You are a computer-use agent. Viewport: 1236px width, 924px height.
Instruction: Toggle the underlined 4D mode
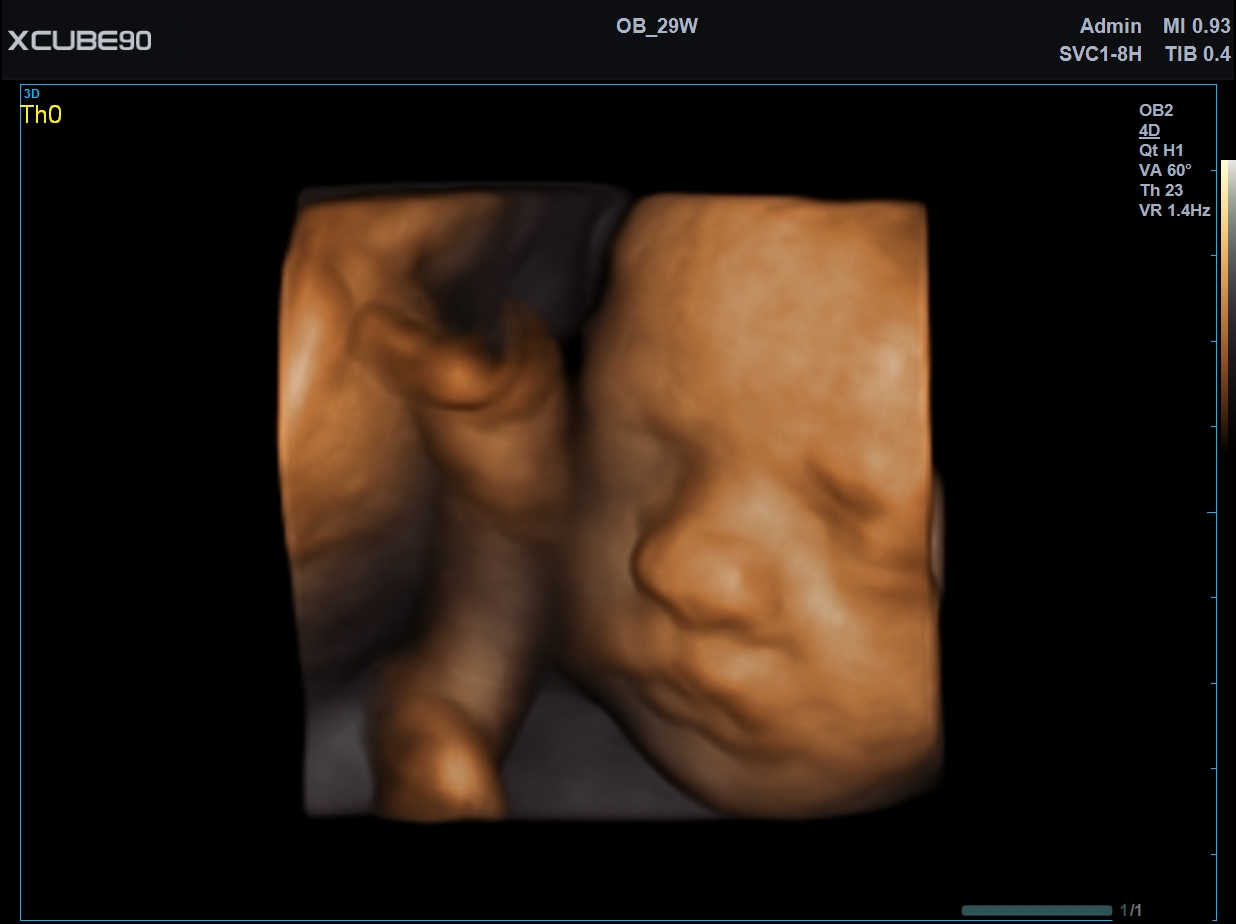tap(1149, 130)
